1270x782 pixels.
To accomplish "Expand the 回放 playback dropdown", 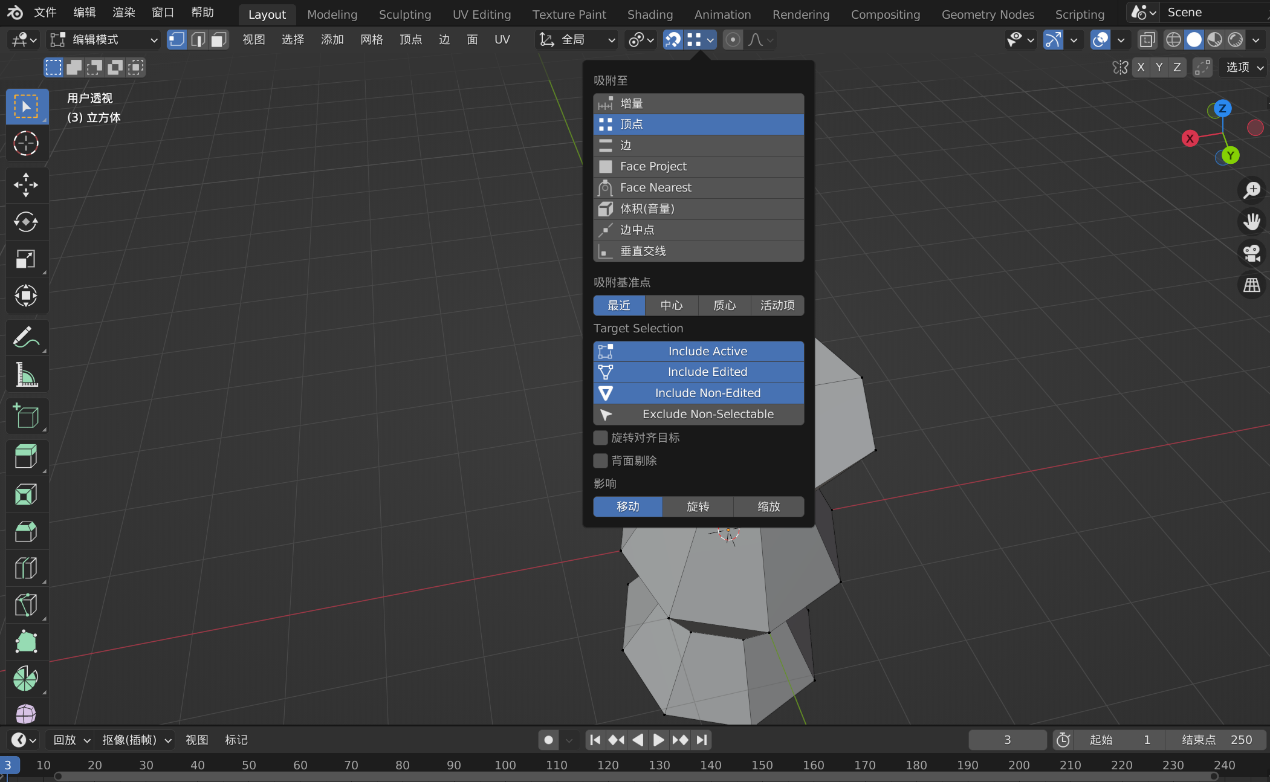I will point(72,740).
